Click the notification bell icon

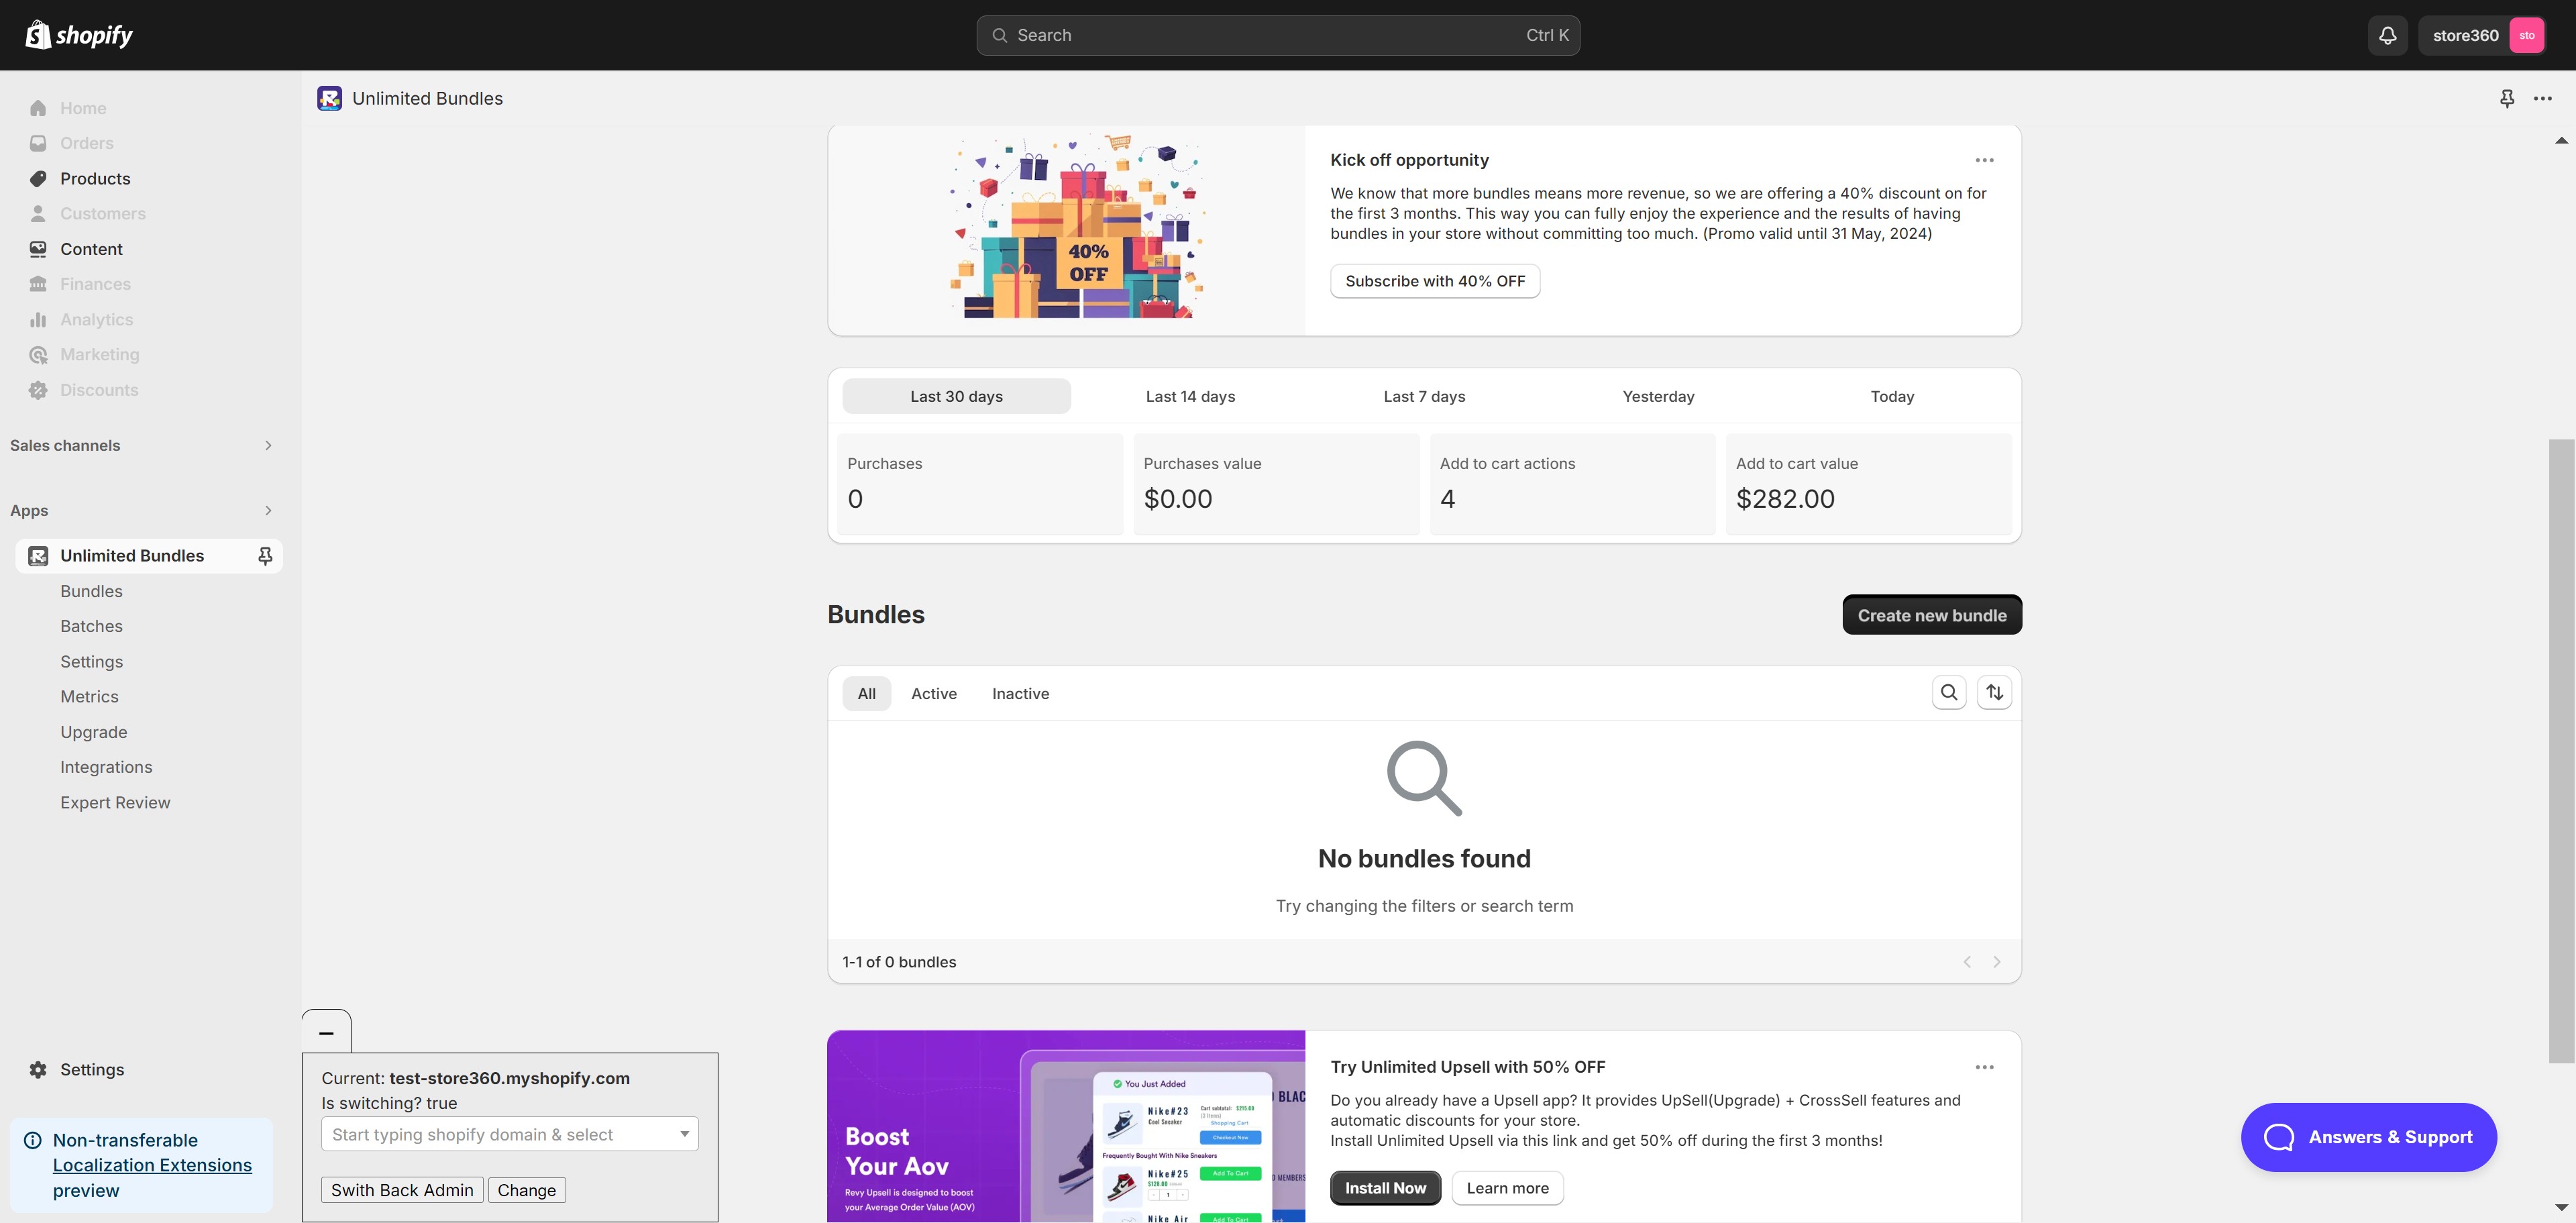click(2387, 35)
